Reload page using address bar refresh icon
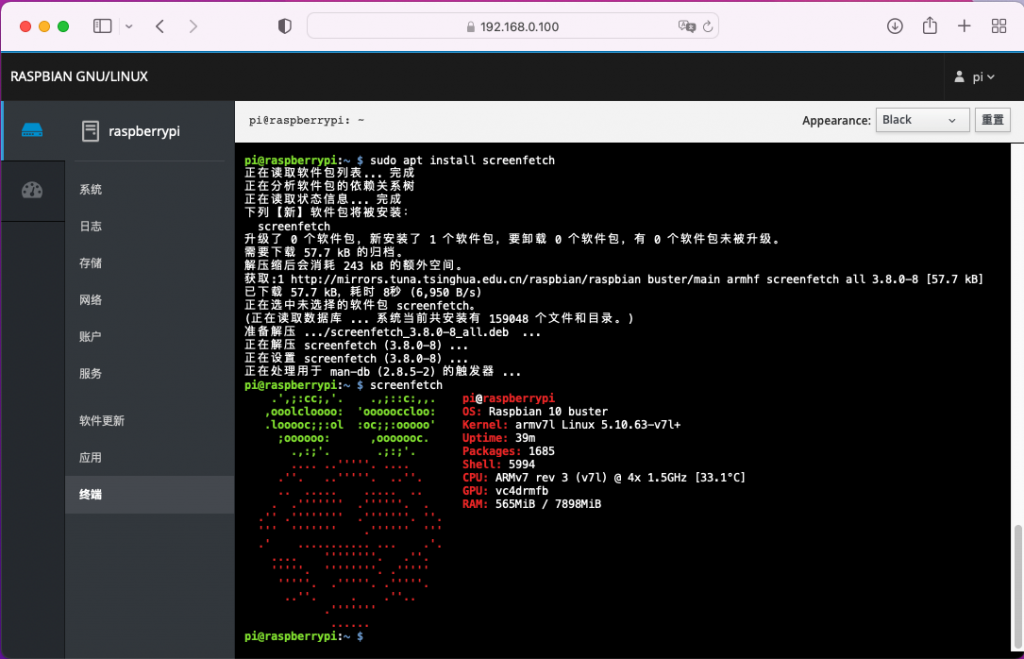The width and height of the screenshot is (1024, 659). pyautogui.click(x=708, y=26)
